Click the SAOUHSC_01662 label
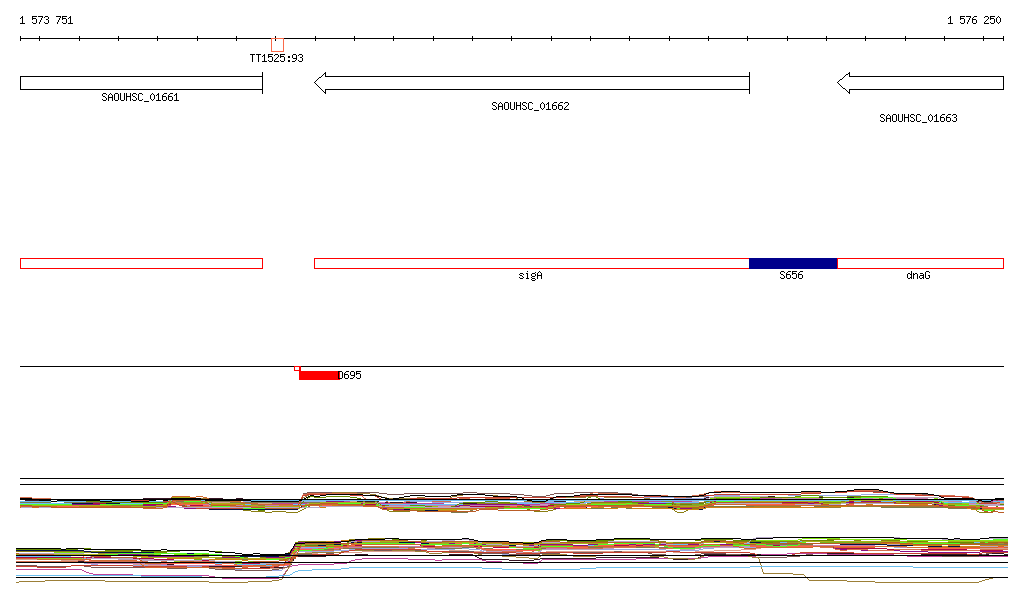 tap(530, 106)
